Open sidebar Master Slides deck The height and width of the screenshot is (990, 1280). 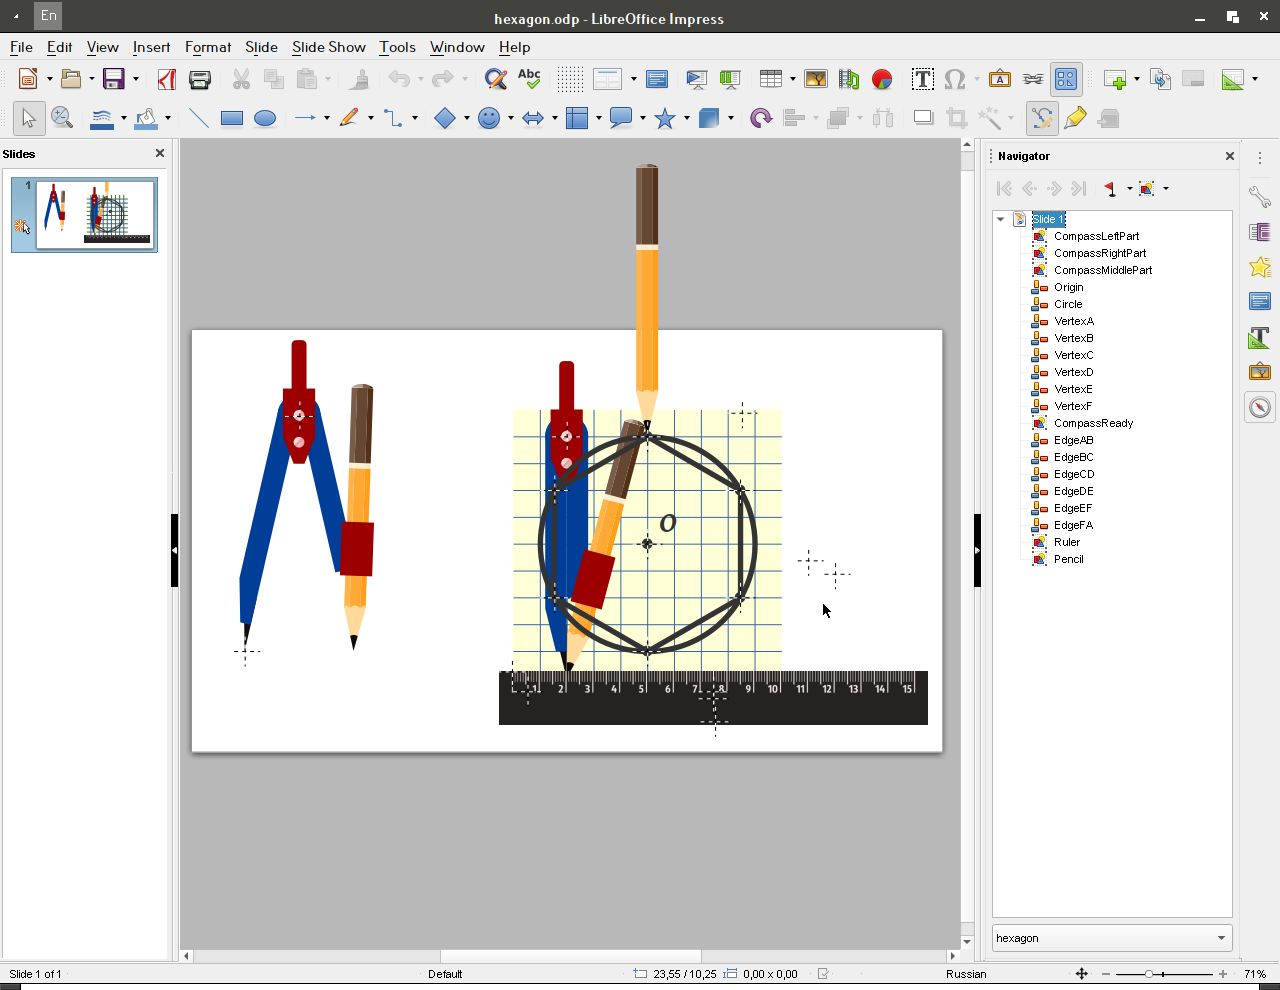[x=1260, y=302]
